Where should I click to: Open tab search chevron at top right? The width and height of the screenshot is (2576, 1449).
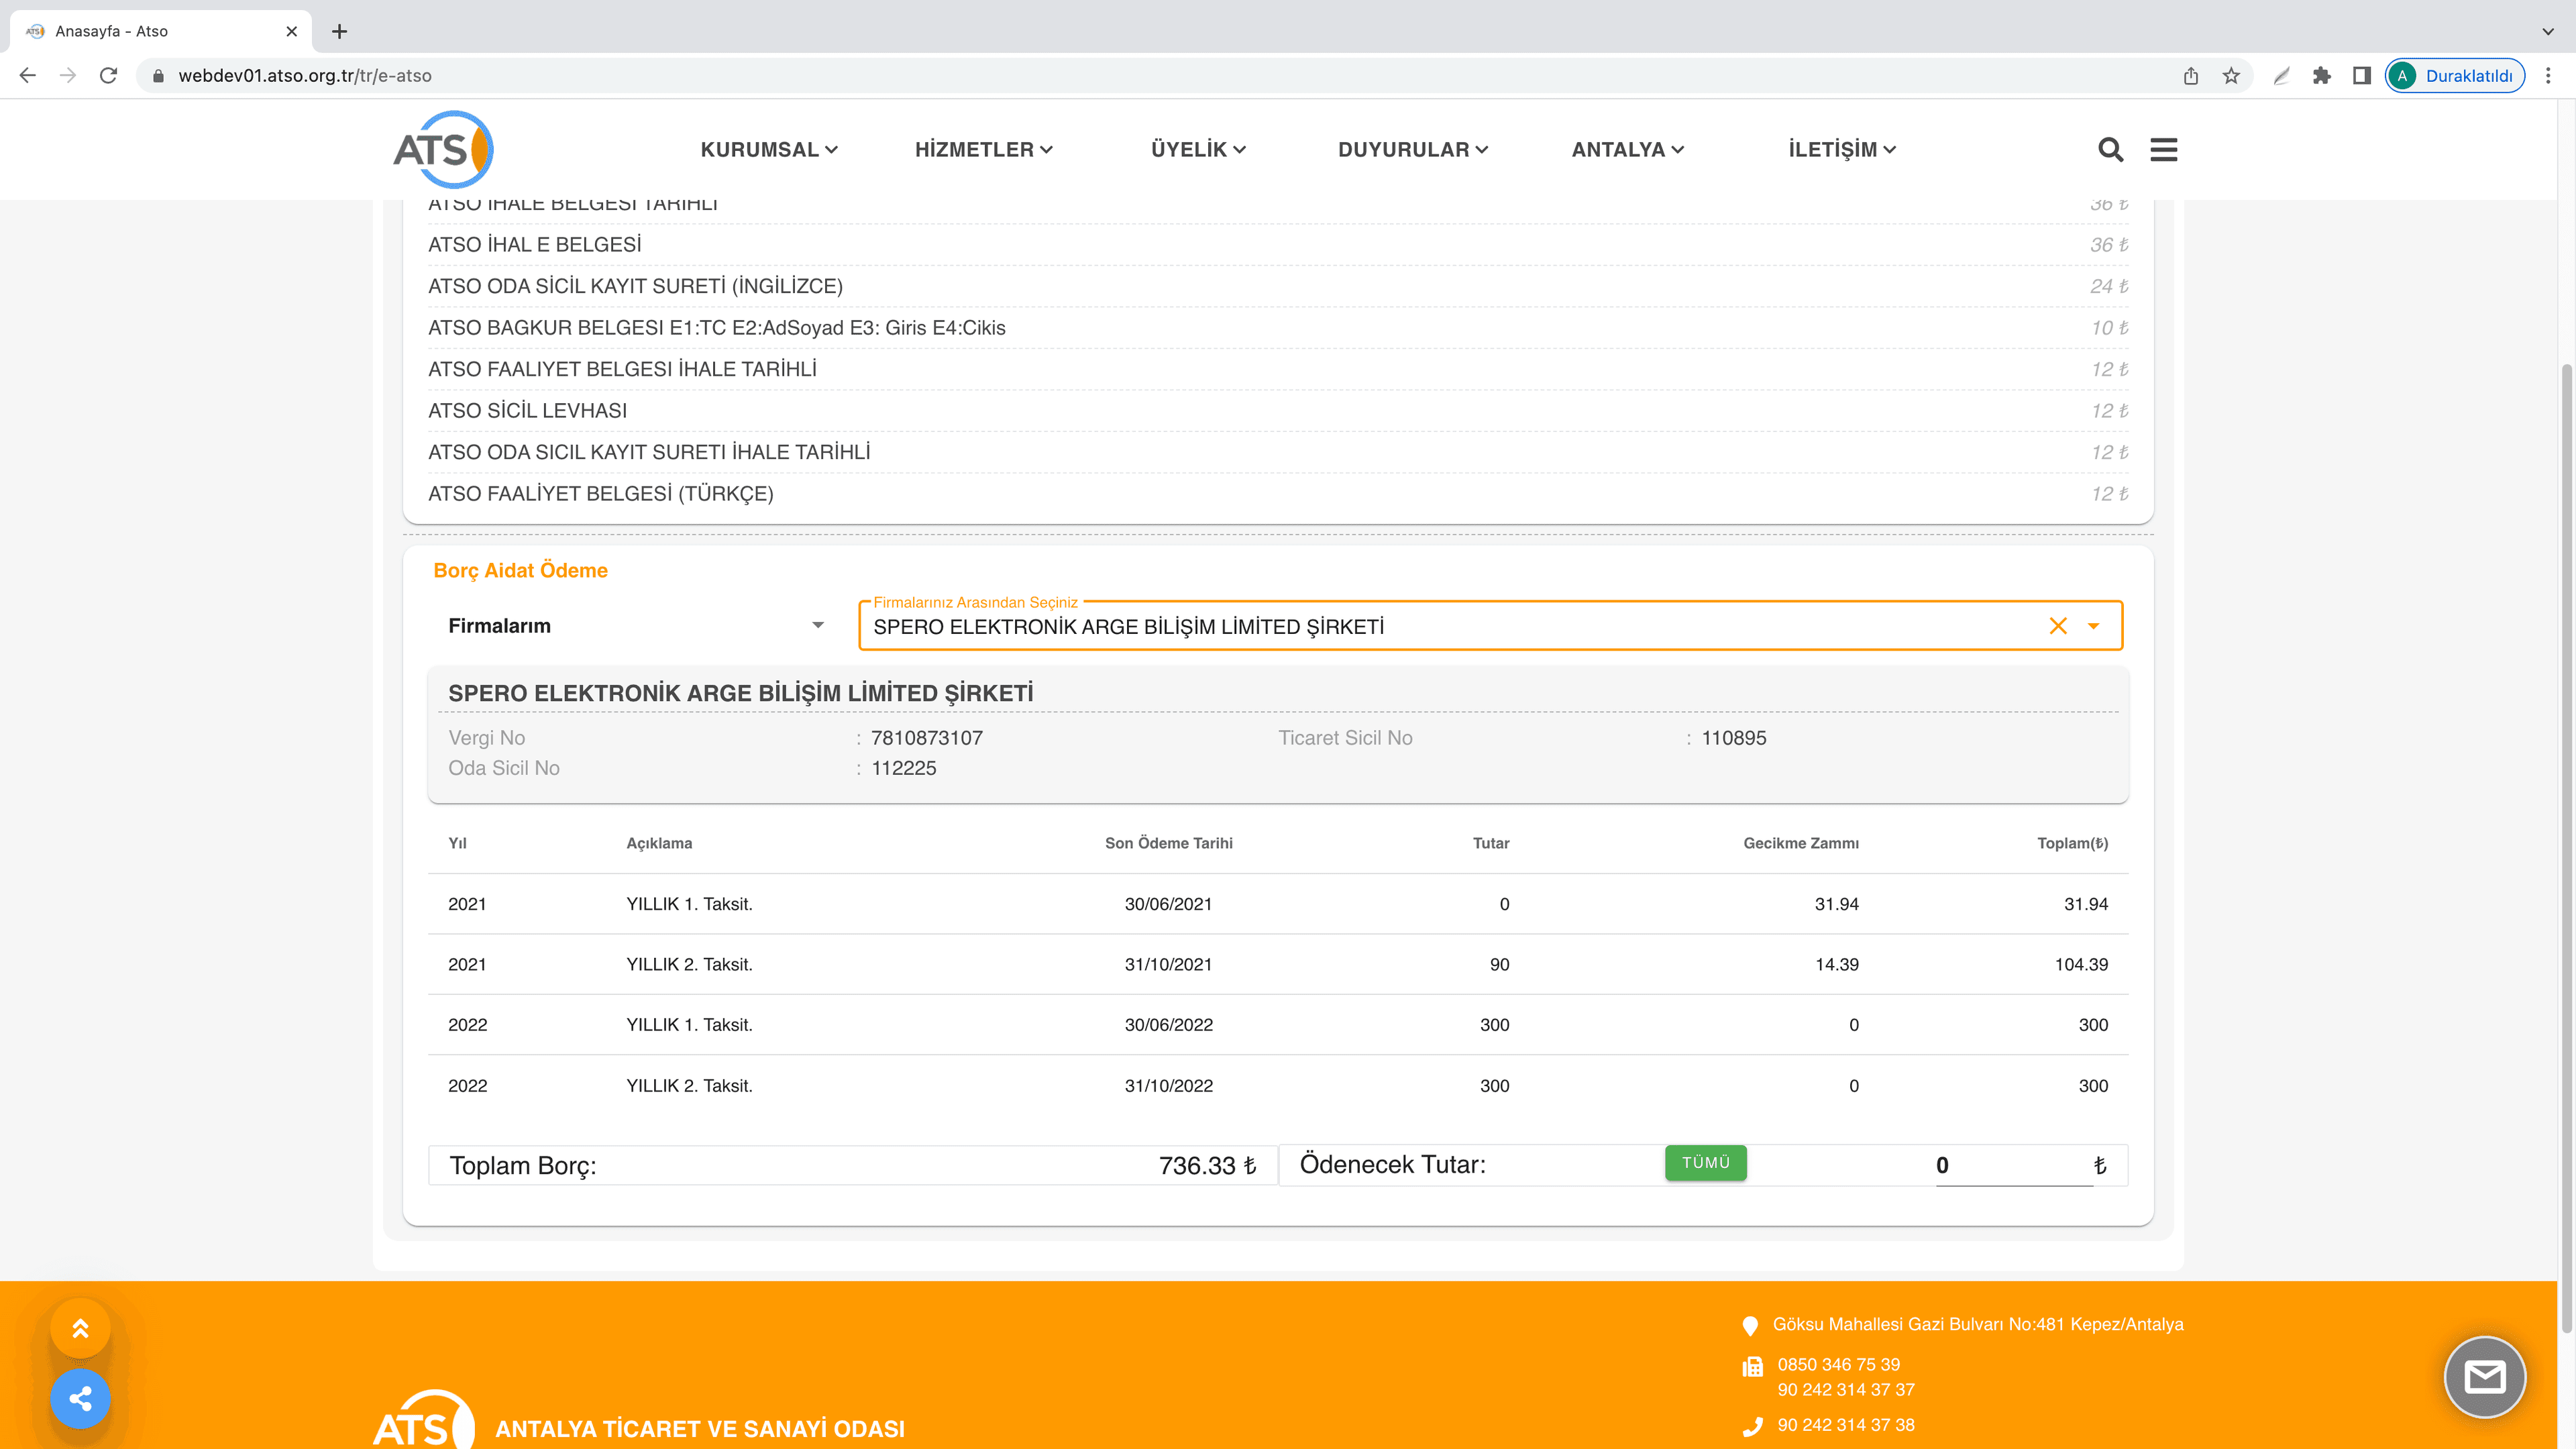point(2548,31)
